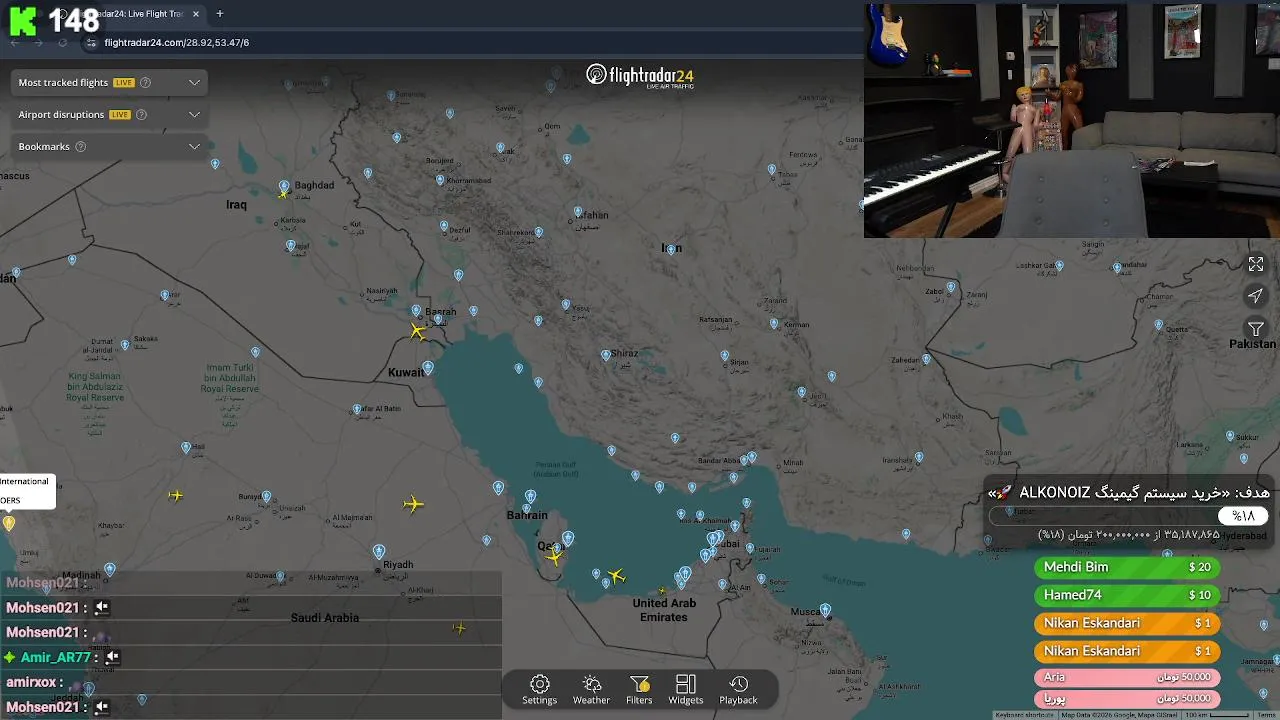The height and width of the screenshot is (720, 1280).
Task: Select the Isfahan airport pin
Action: coord(577,212)
